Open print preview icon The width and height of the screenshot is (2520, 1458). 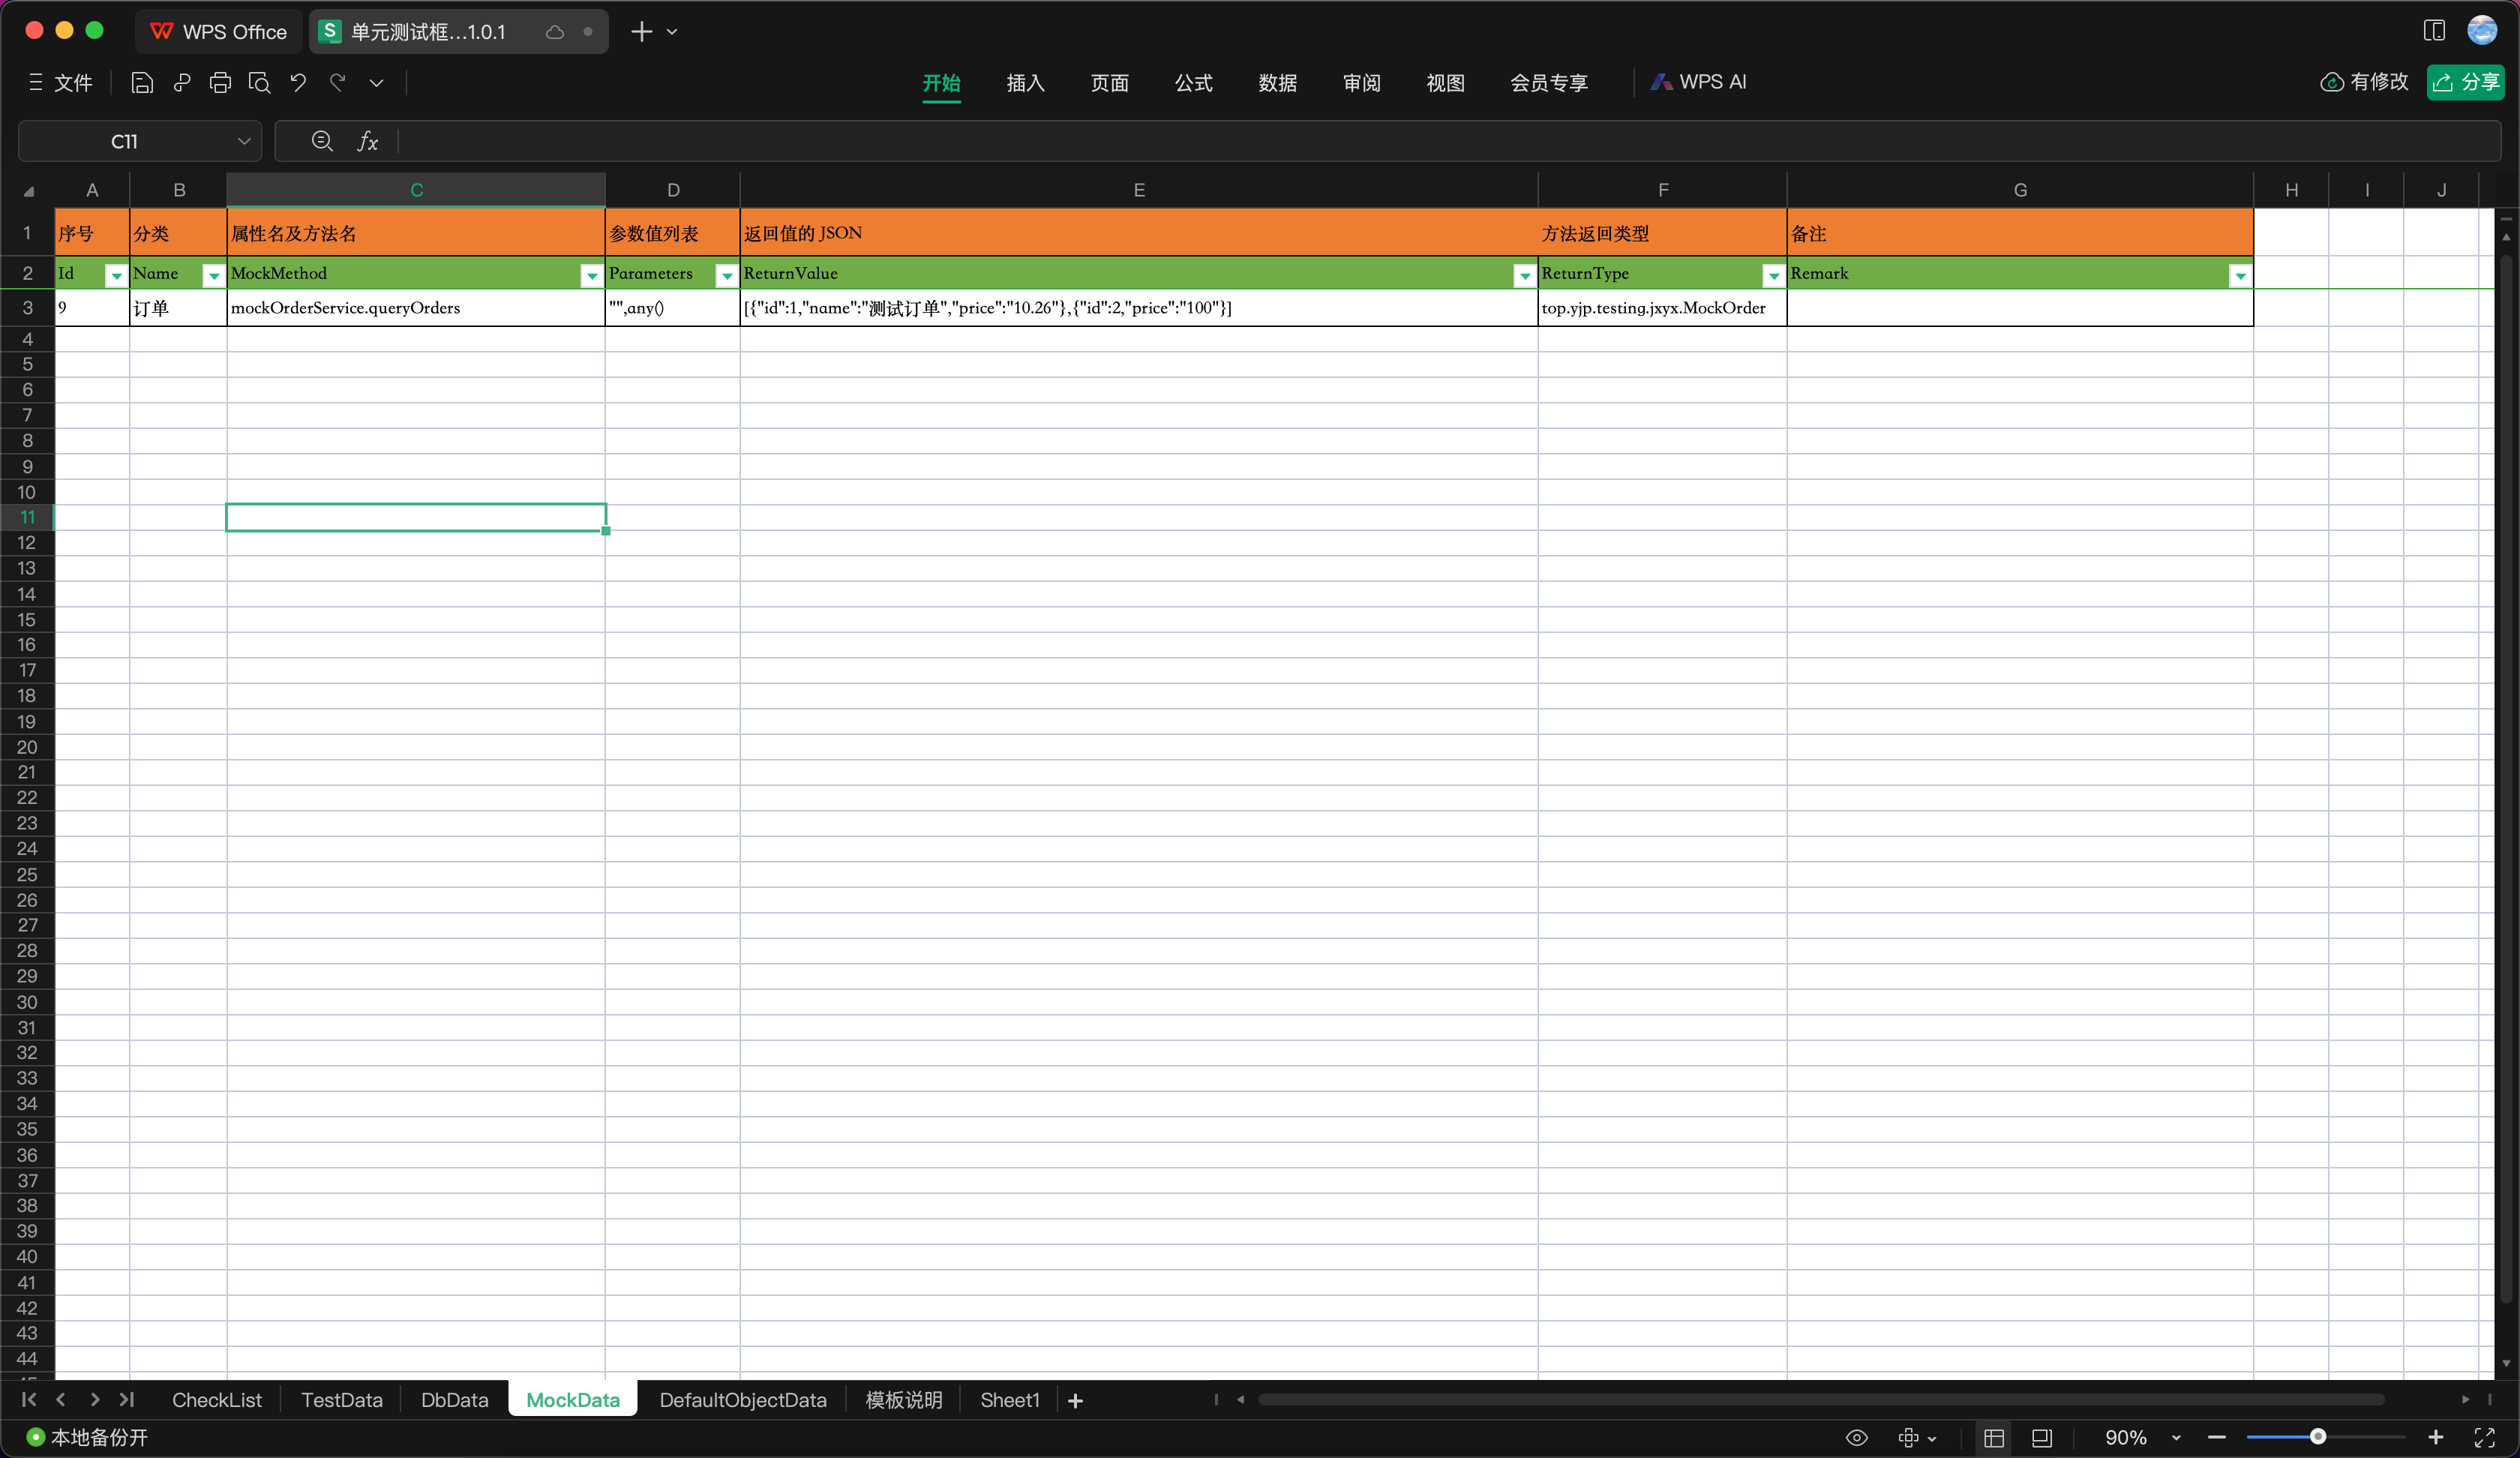click(x=259, y=83)
